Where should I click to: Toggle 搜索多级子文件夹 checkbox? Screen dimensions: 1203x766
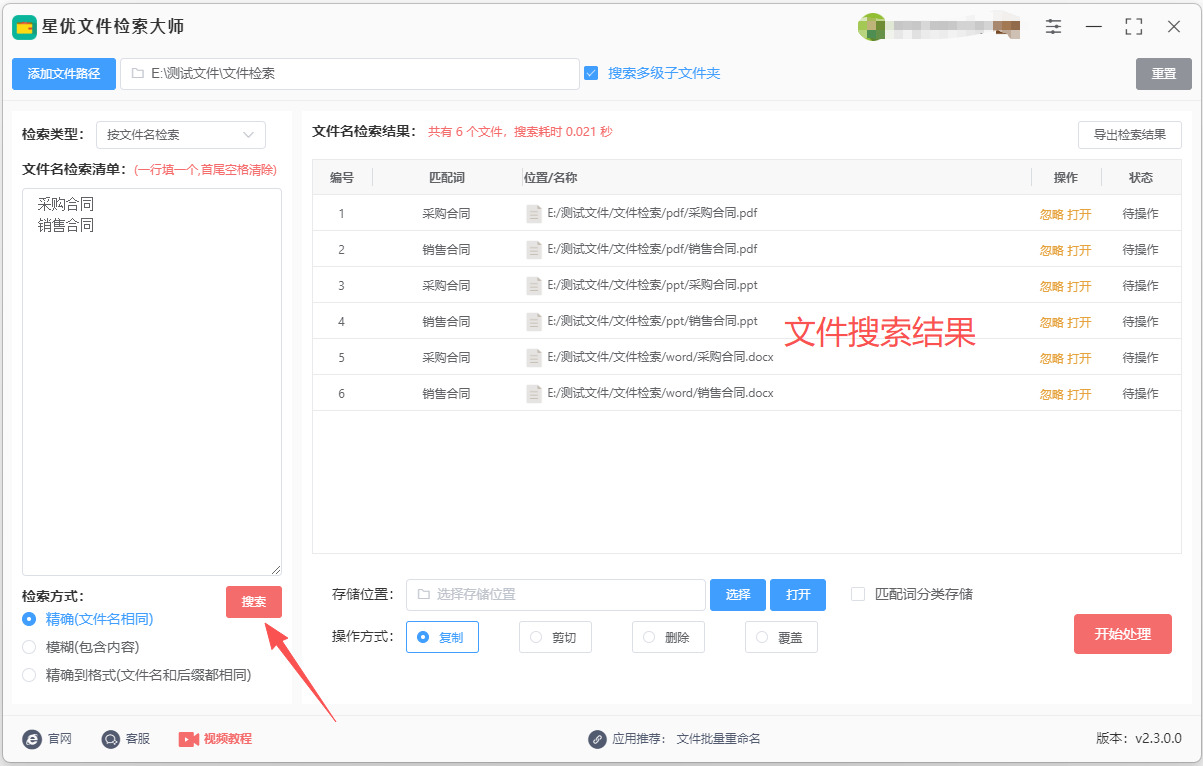pos(591,73)
